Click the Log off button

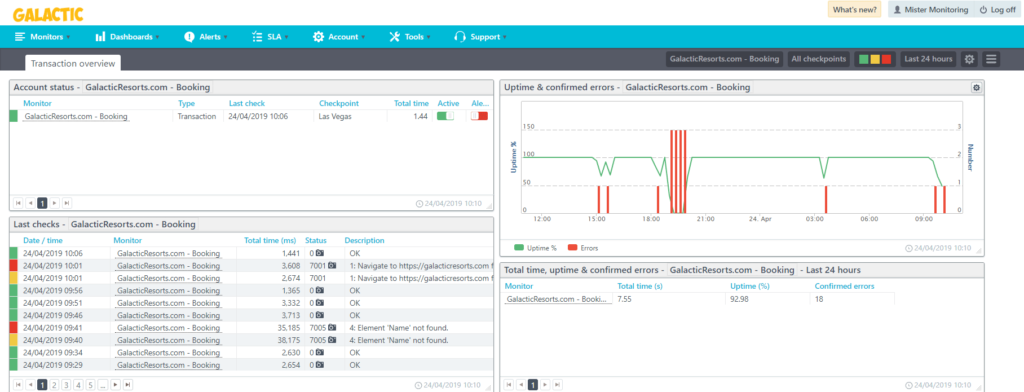click(x=997, y=10)
